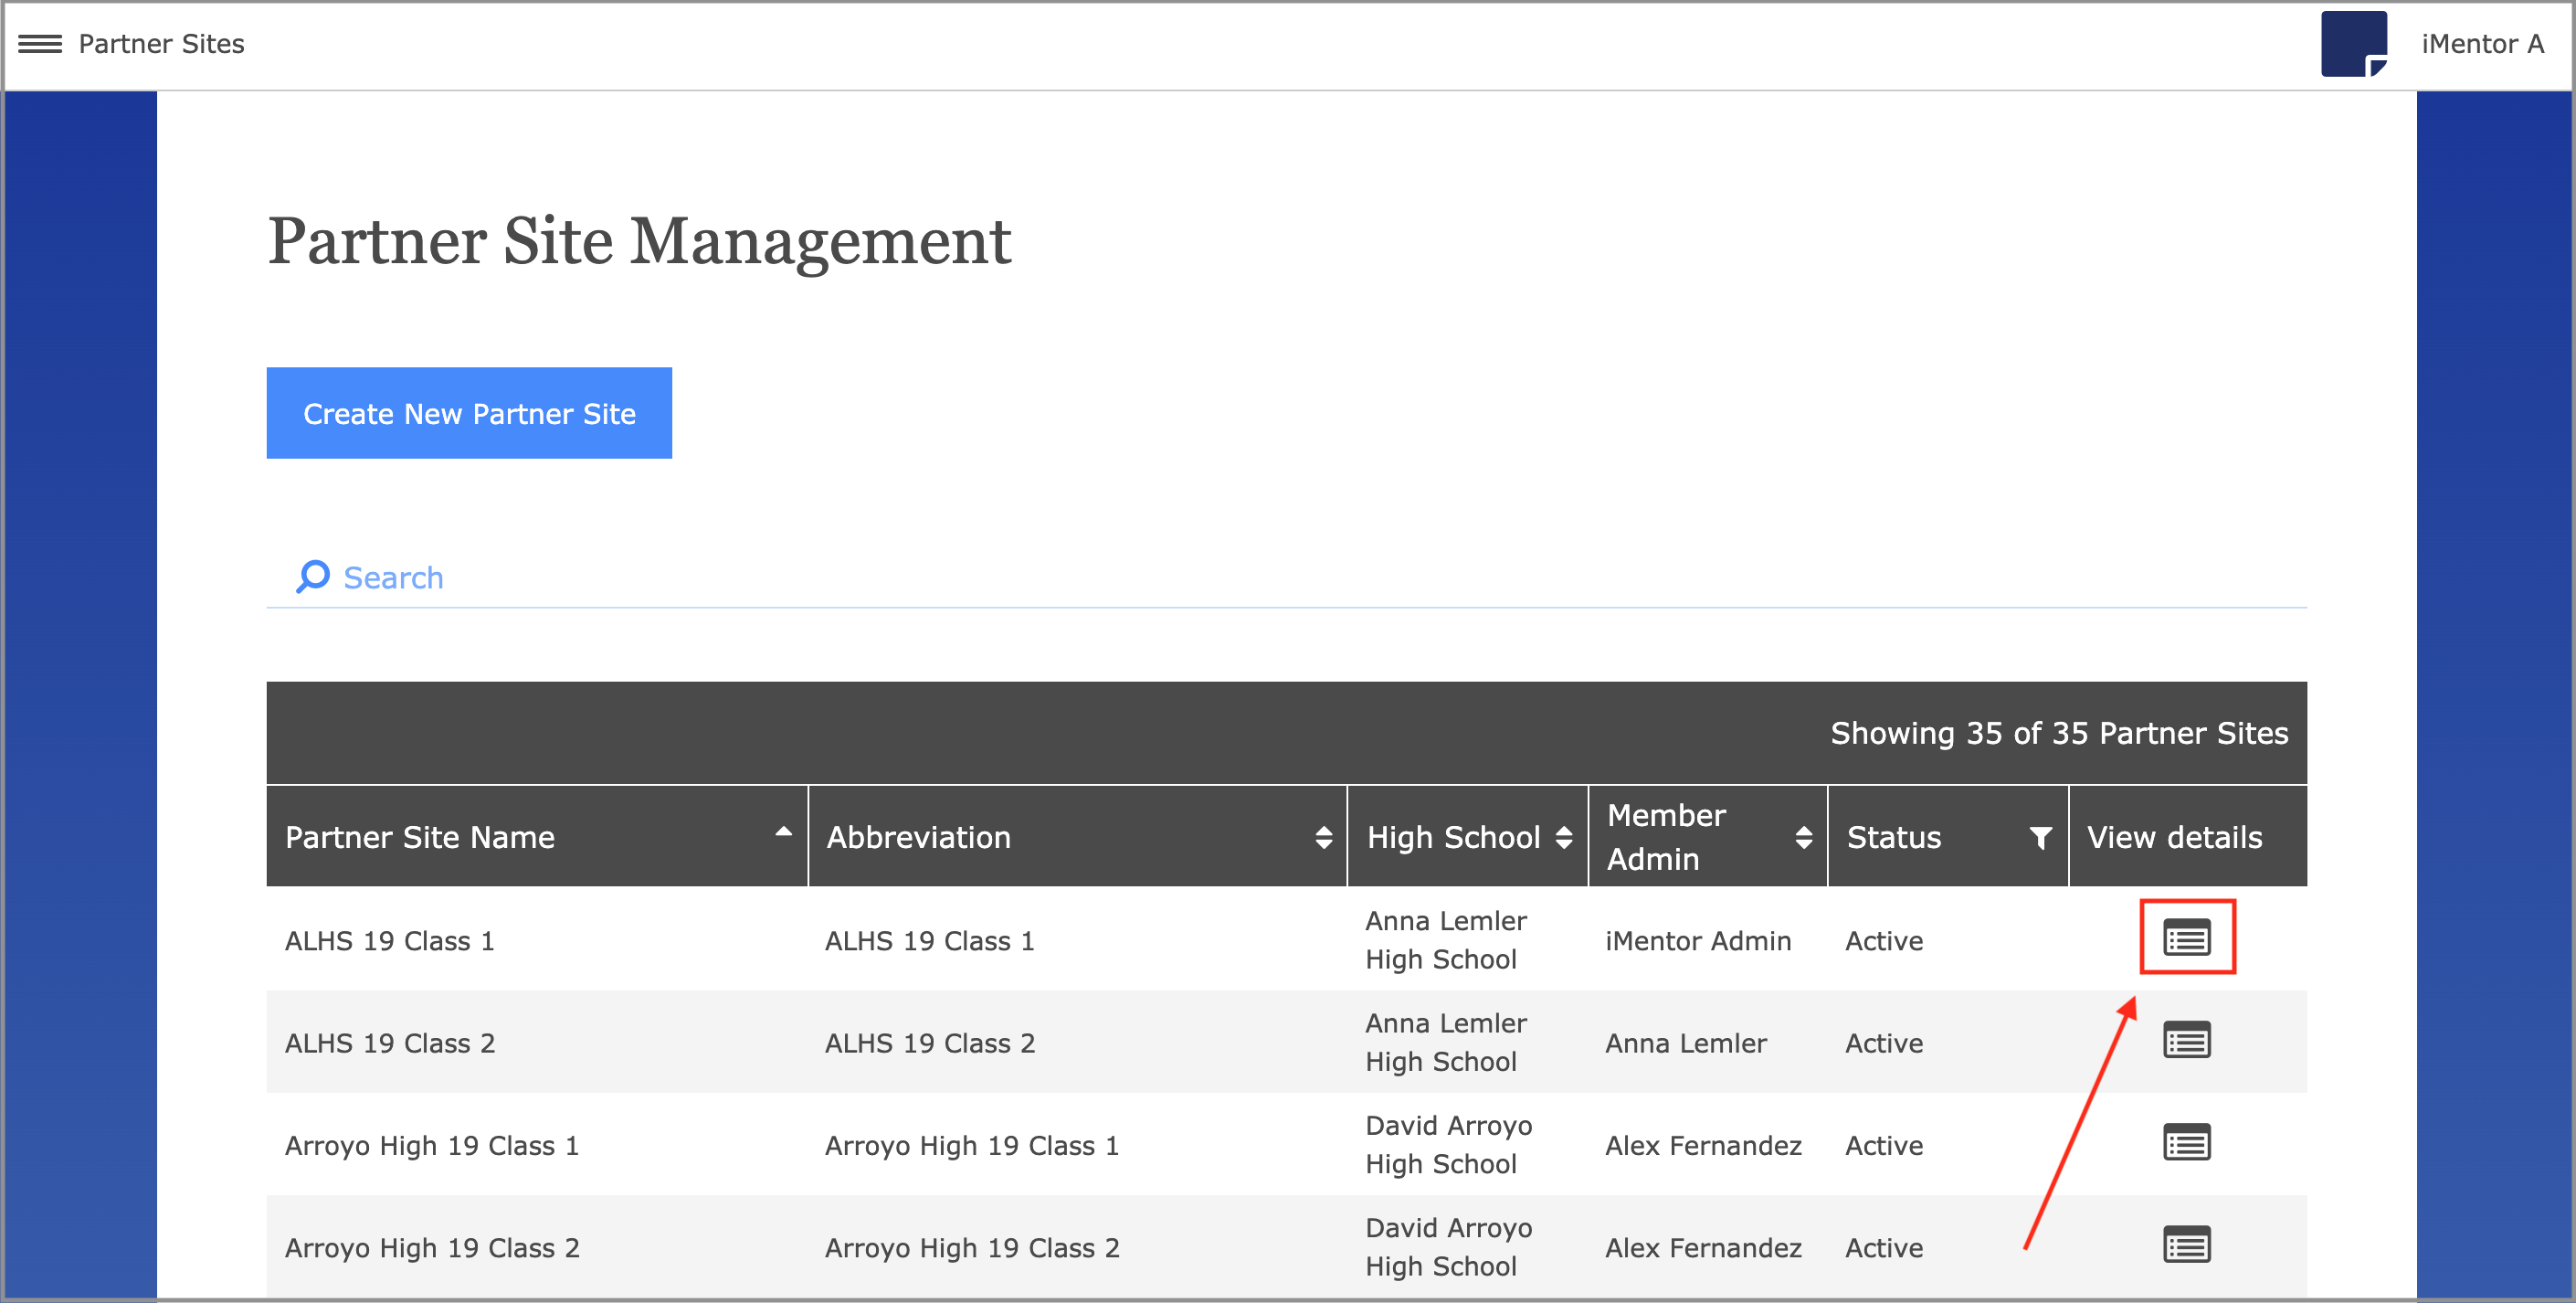
Task: Toggle High School column sort arrows
Action: coord(1564,837)
